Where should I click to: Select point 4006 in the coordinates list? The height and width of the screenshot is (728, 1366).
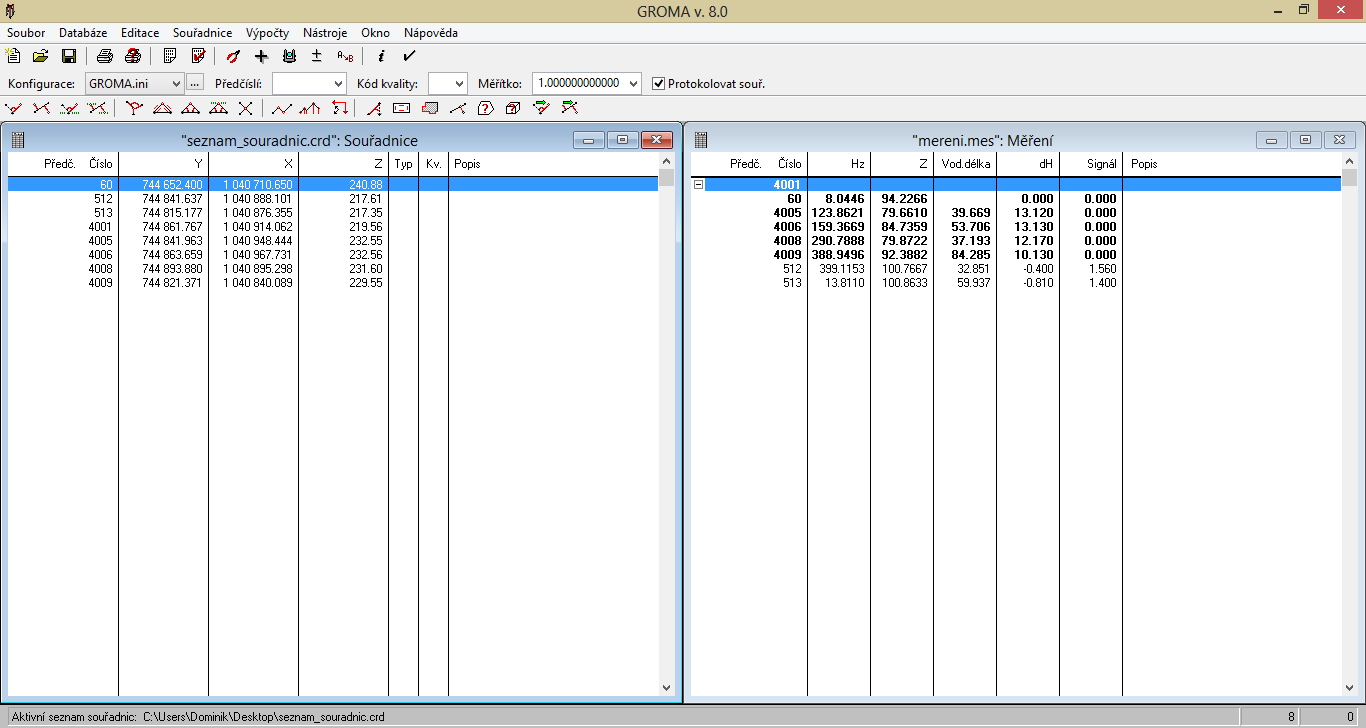(333, 255)
